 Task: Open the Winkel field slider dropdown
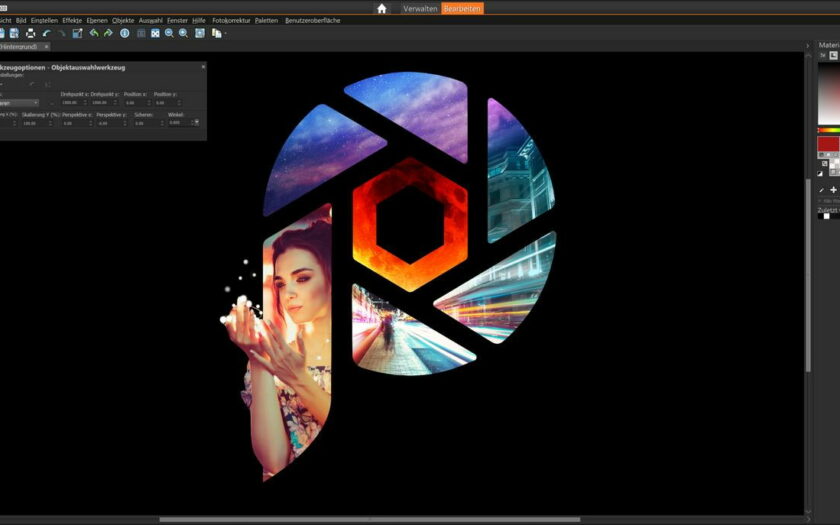pyautogui.click(x=197, y=123)
